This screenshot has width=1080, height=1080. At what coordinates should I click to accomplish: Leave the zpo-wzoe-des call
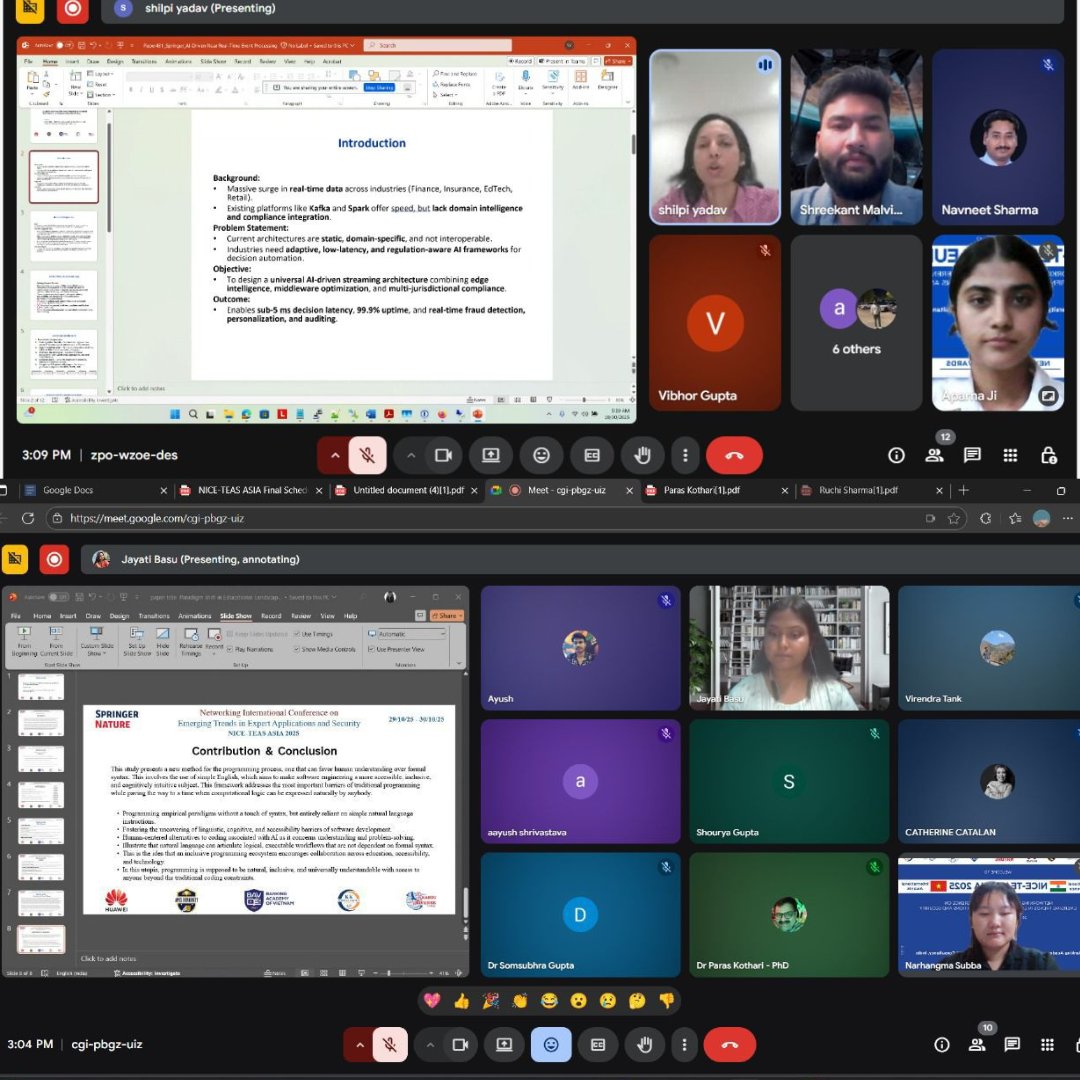(x=734, y=455)
